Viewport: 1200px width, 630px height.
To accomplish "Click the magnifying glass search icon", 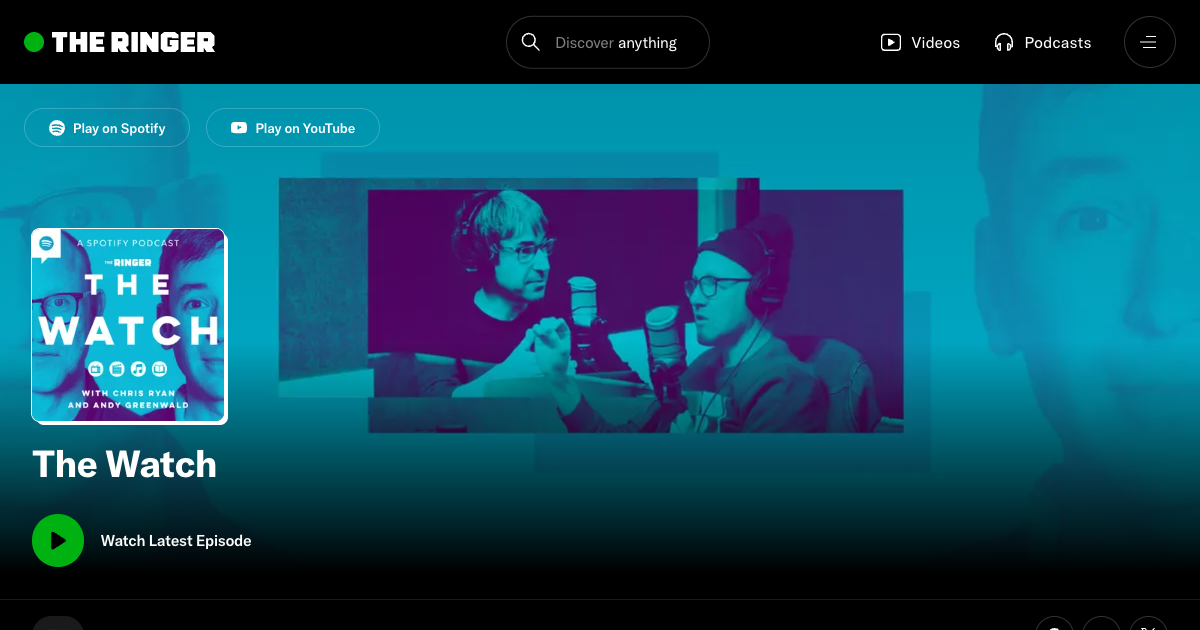I will pyautogui.click(x=531, y=42).
